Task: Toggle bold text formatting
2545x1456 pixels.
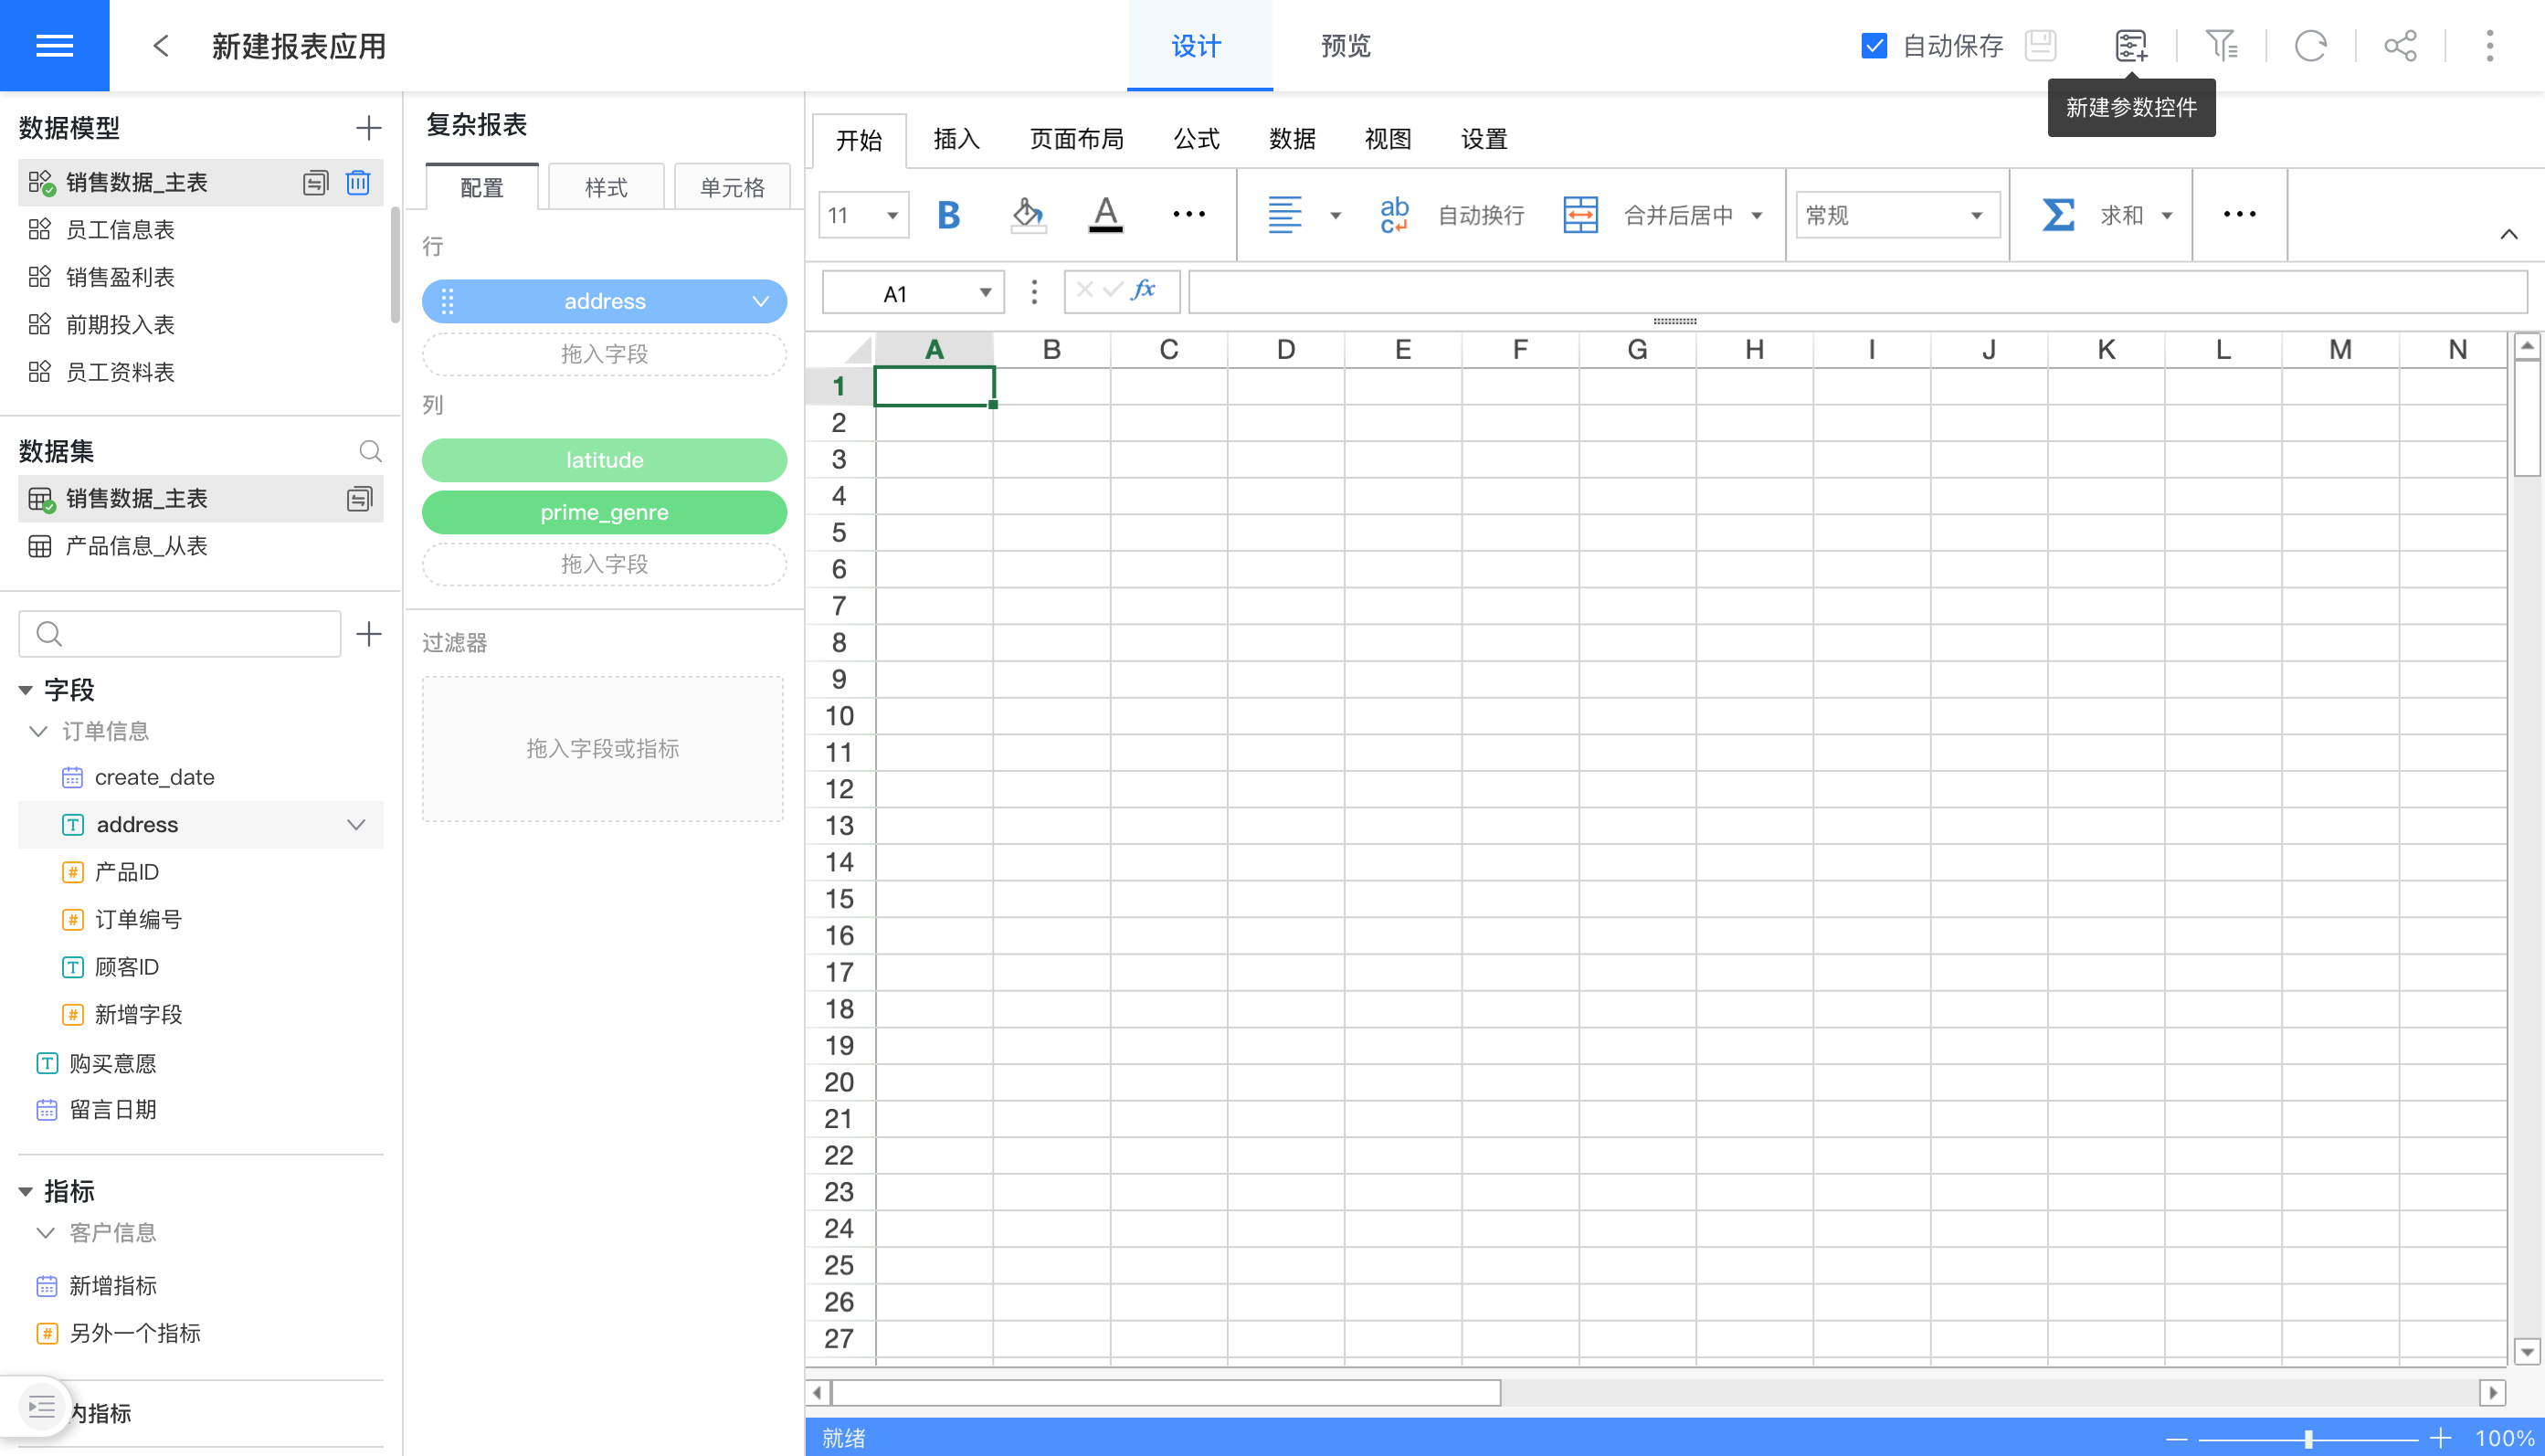Action: (x=948, y=215)
